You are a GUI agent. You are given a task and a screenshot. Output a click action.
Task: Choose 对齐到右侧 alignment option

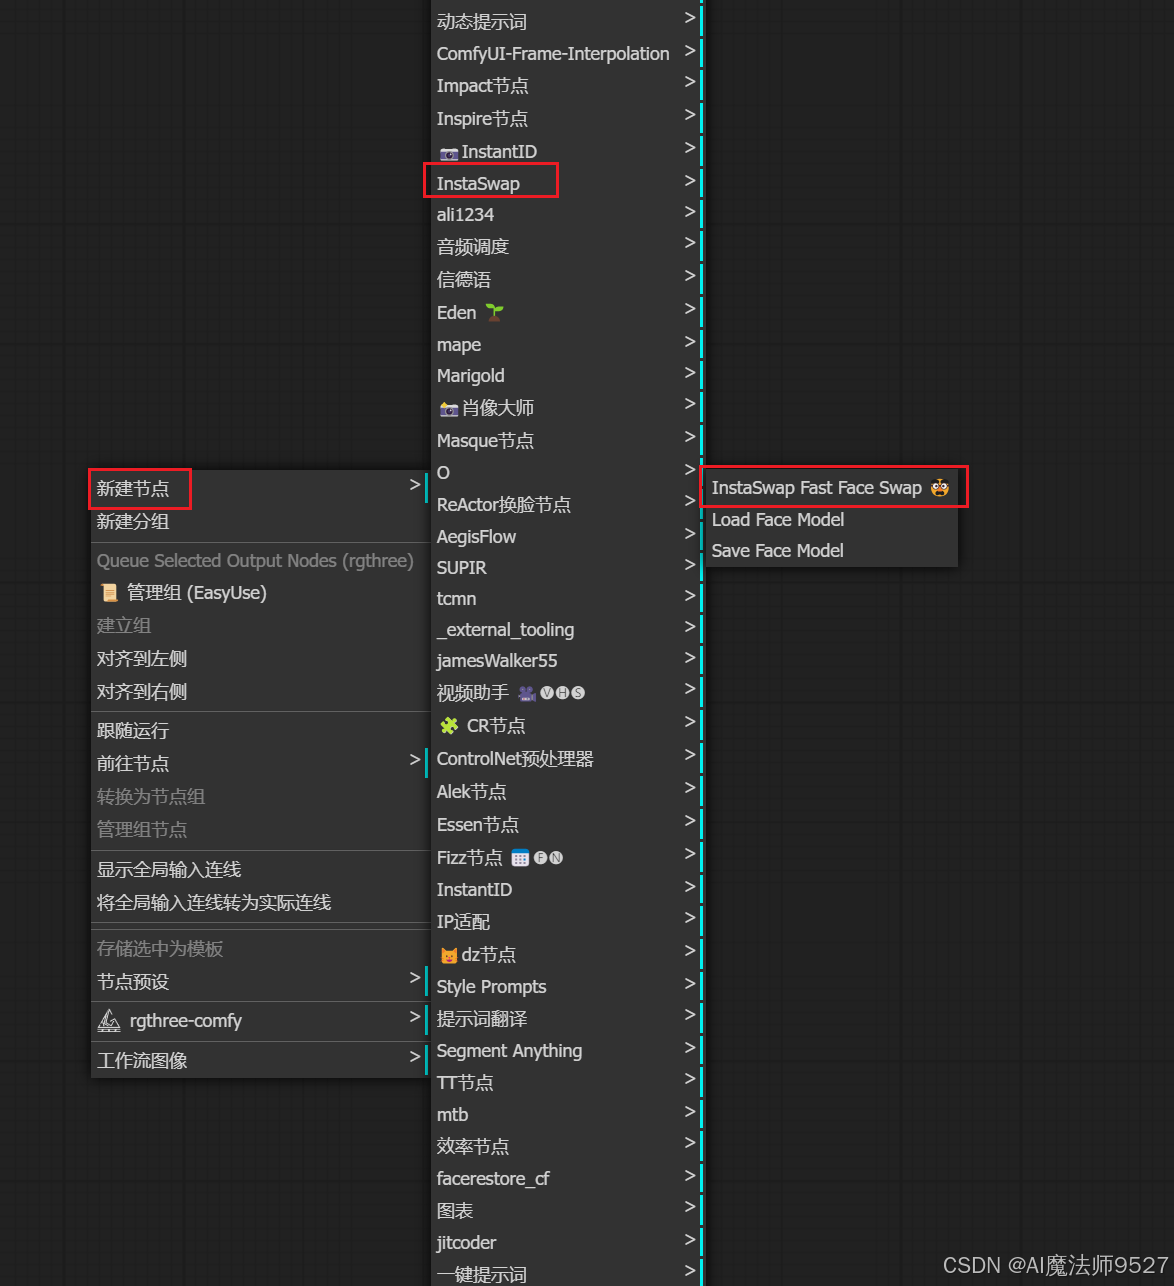tap(260, 692)
